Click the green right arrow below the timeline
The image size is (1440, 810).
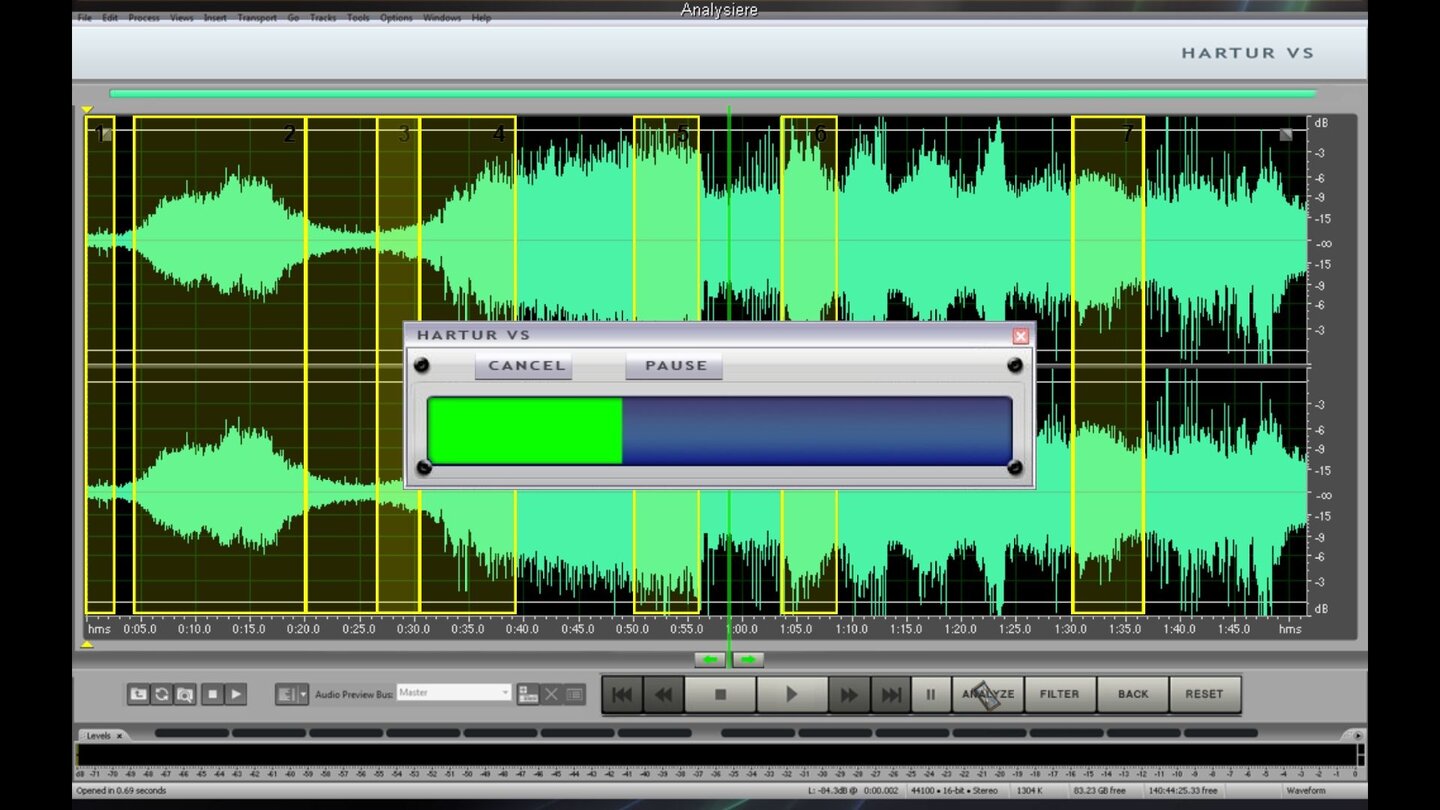pos(748,660)
